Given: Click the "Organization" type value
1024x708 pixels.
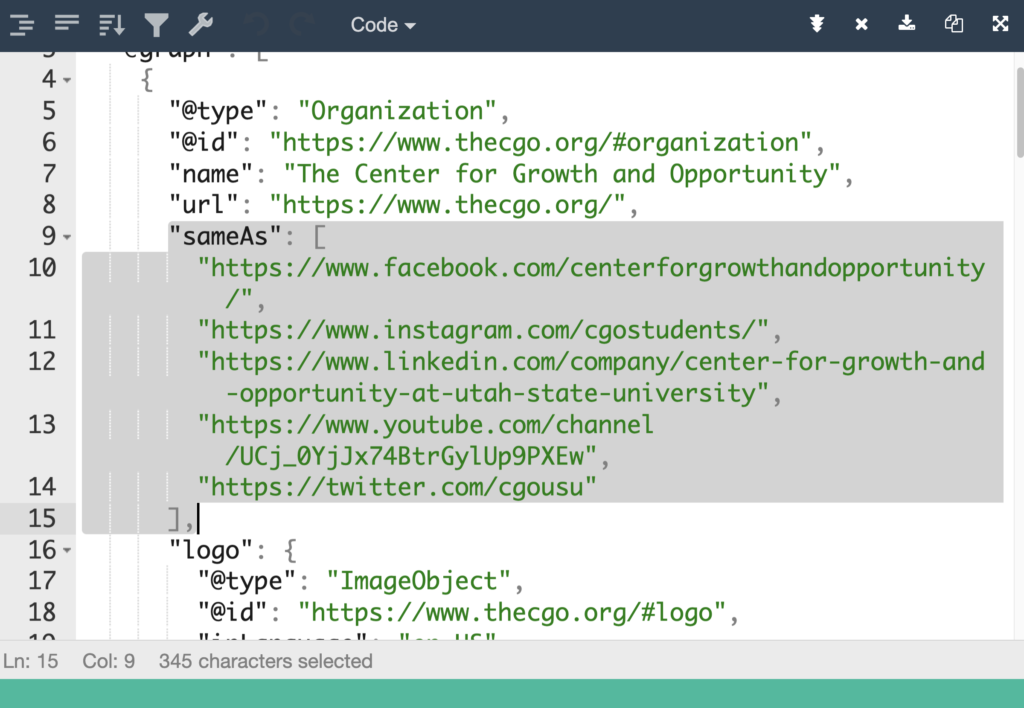Looking at the screenshot, I should coord(397,111).
